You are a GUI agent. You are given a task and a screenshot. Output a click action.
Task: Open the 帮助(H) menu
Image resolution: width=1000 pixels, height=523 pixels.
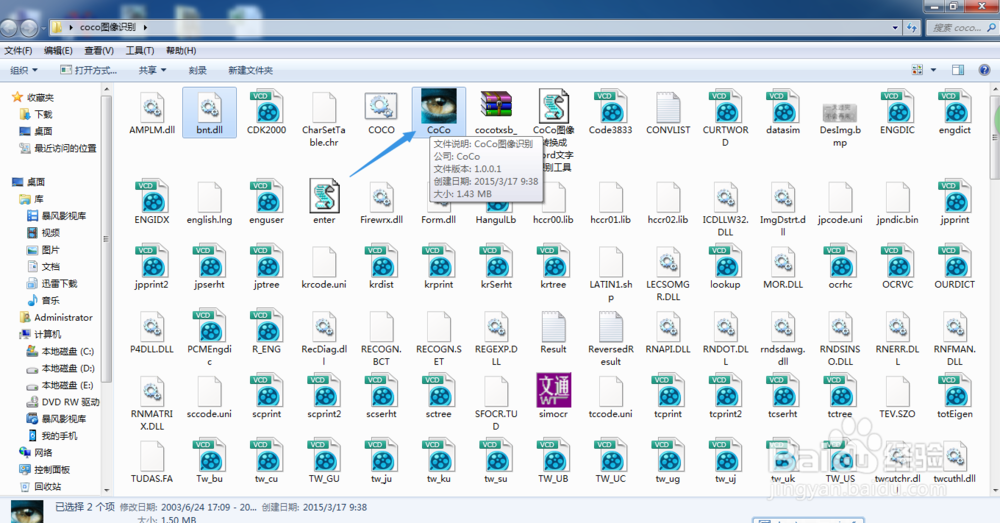point(181,50)
